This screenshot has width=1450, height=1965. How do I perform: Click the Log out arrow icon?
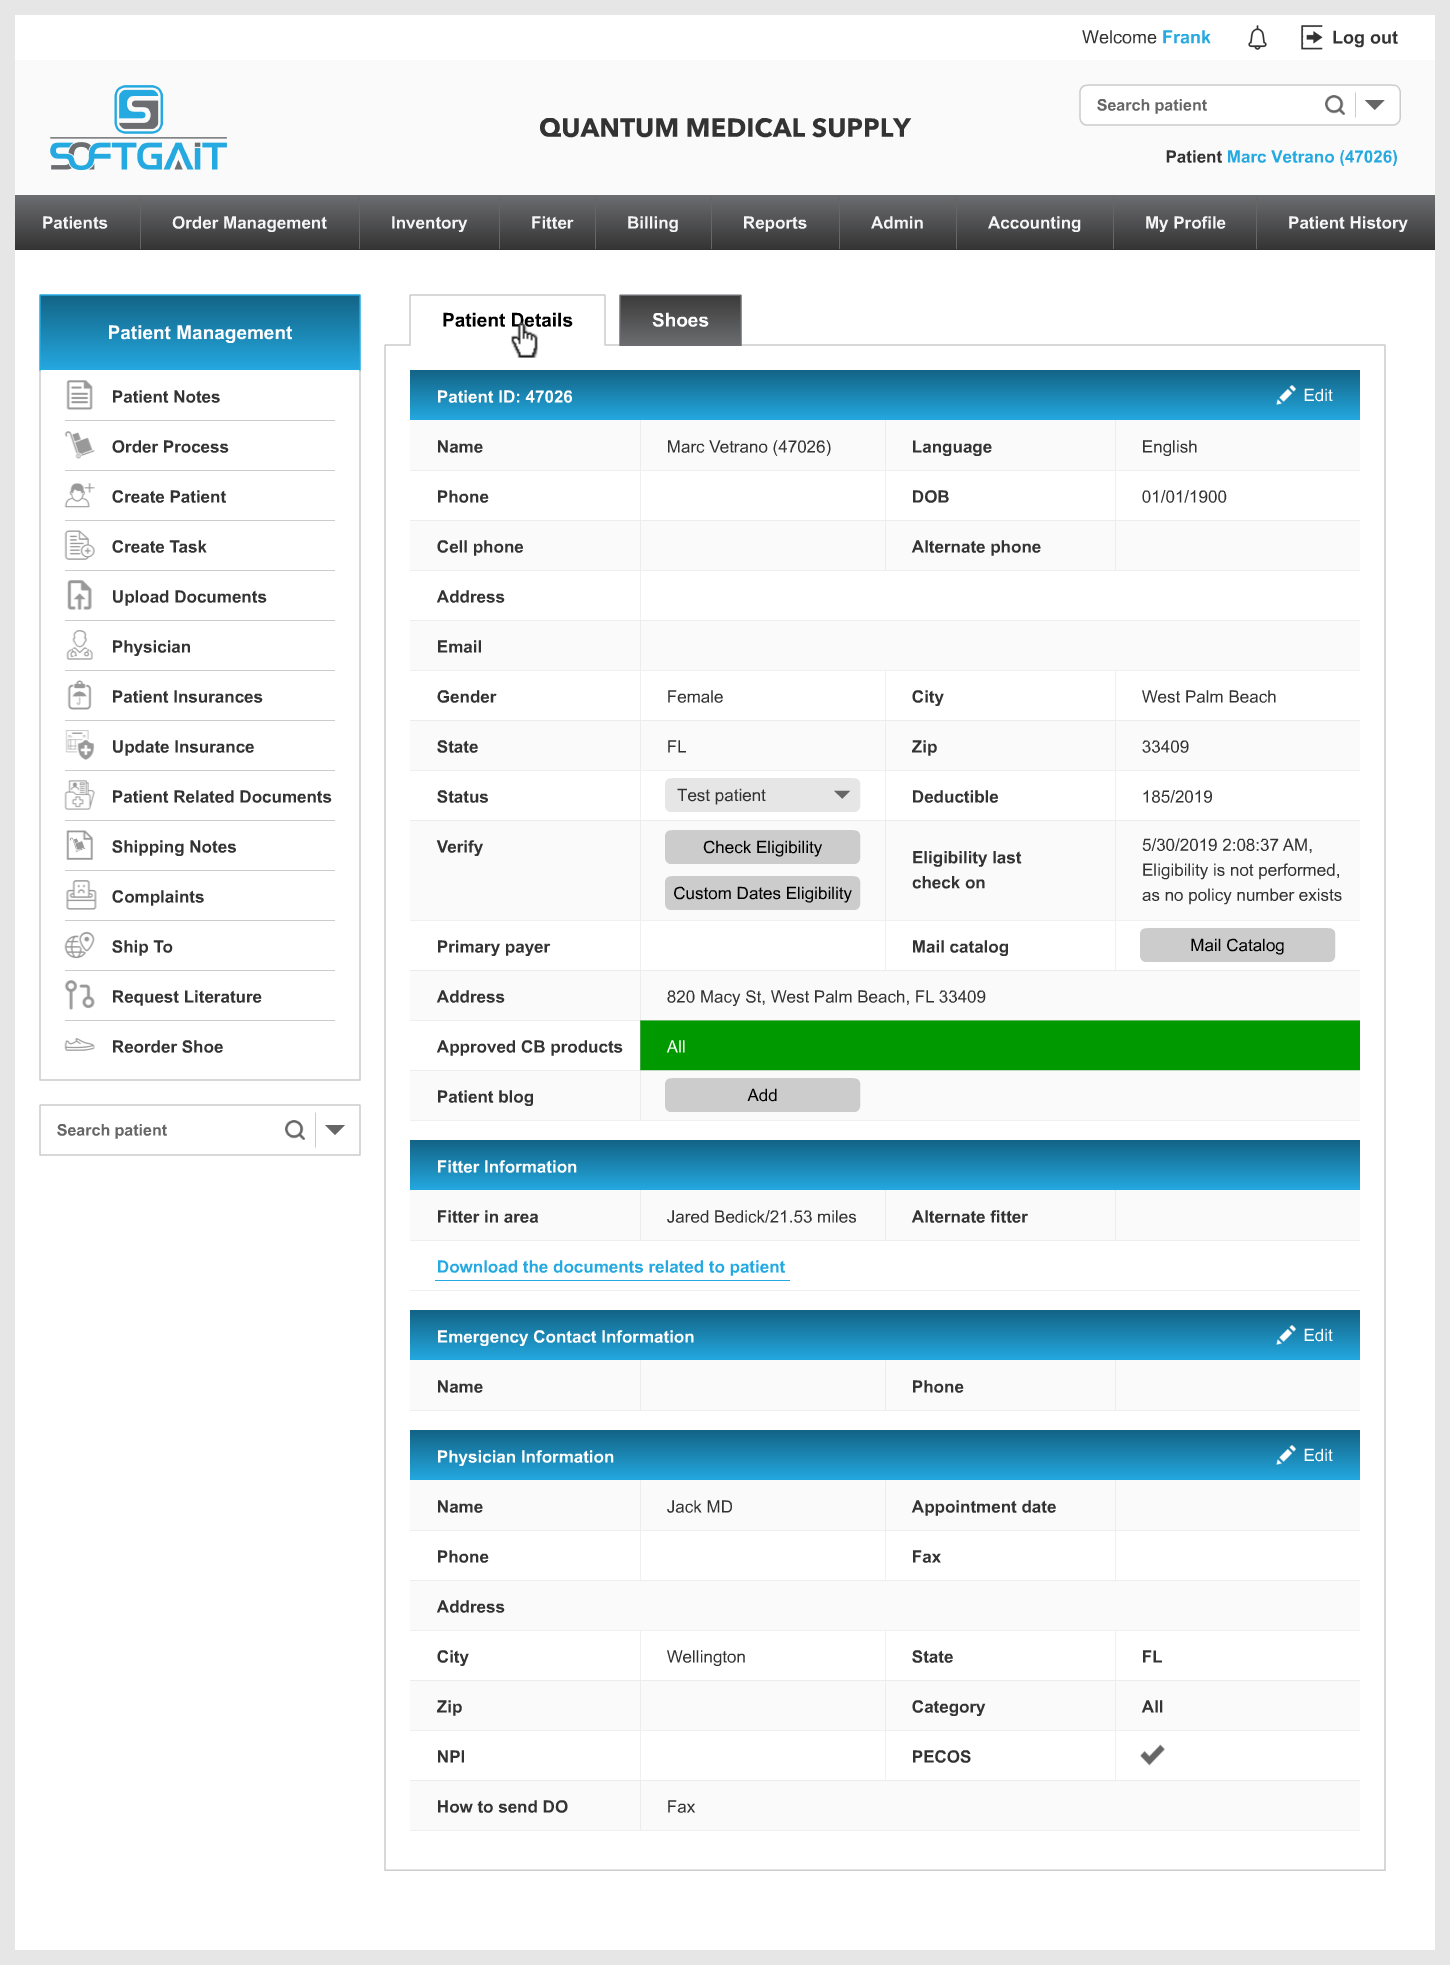(1311, 38)
